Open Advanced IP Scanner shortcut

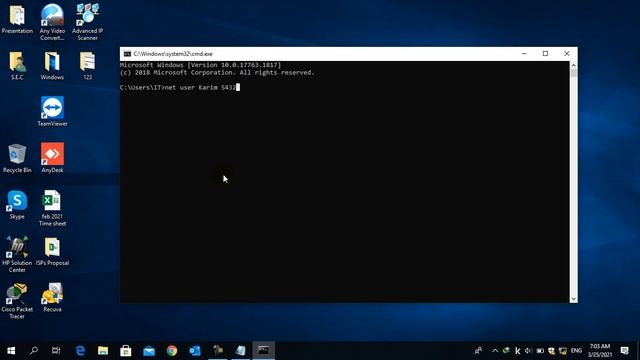pos(87,22)
